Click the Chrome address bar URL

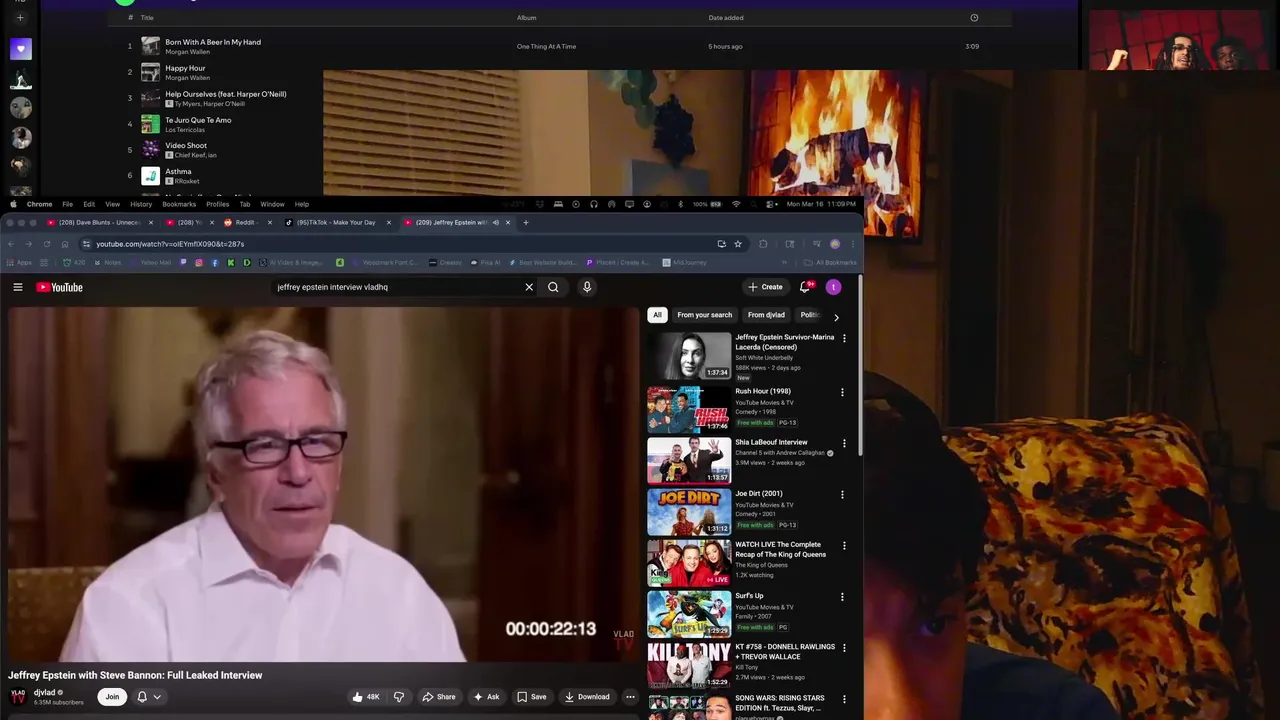coord(170,244)
